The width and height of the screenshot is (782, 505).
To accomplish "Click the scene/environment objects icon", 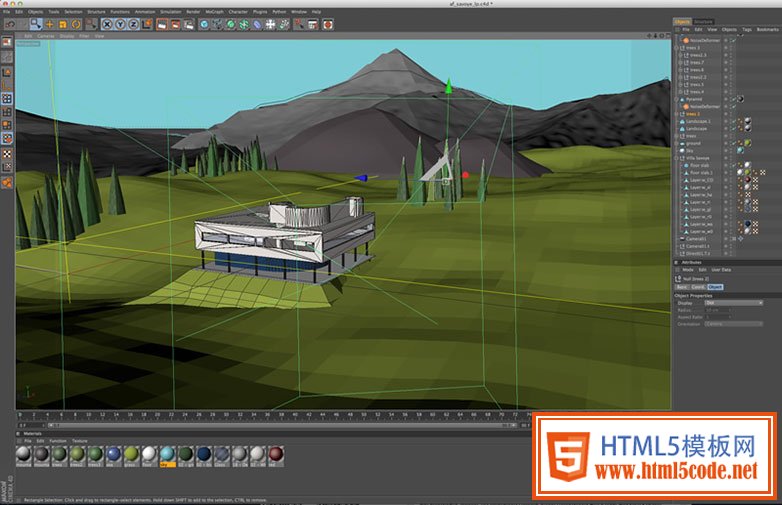I will pyautogui.click(x=270, y=24).
